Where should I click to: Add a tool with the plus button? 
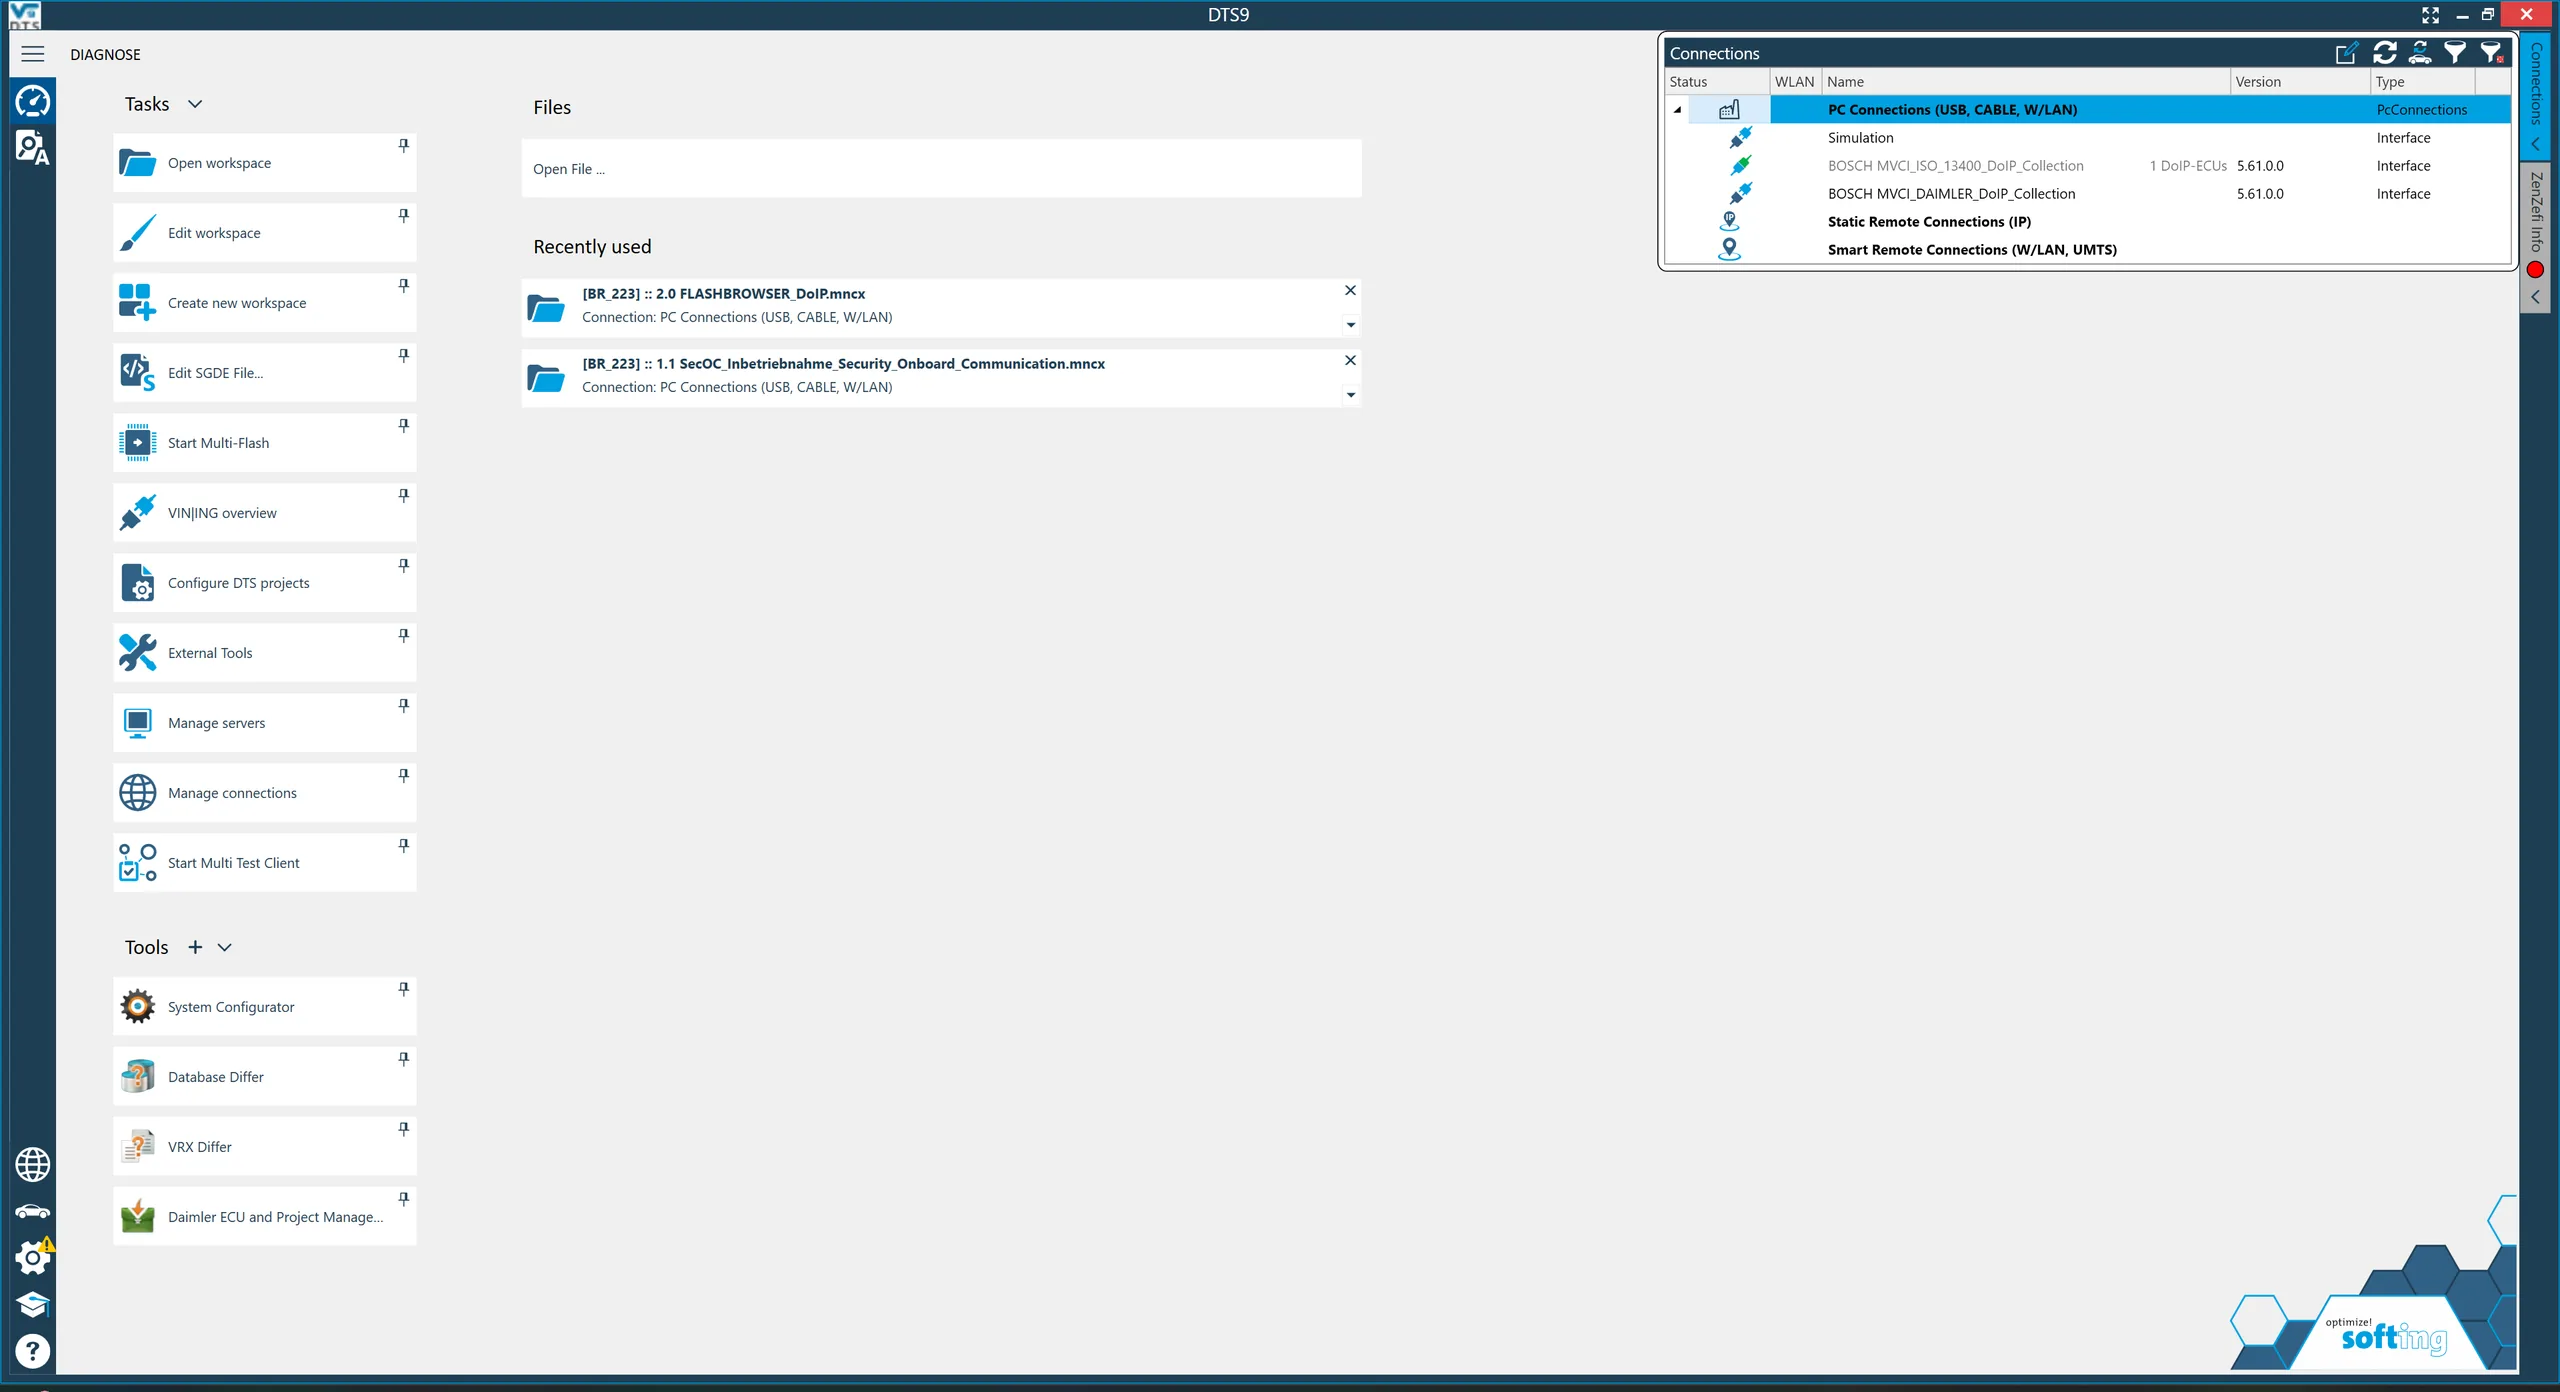(195, 947)
